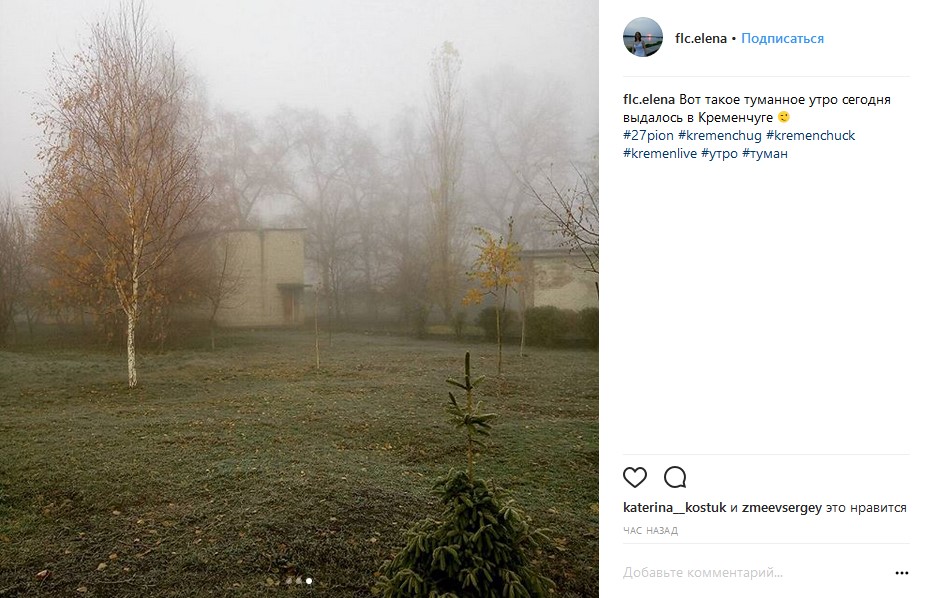Open the #kremenlive hashtag

click(x=659, y=154)
